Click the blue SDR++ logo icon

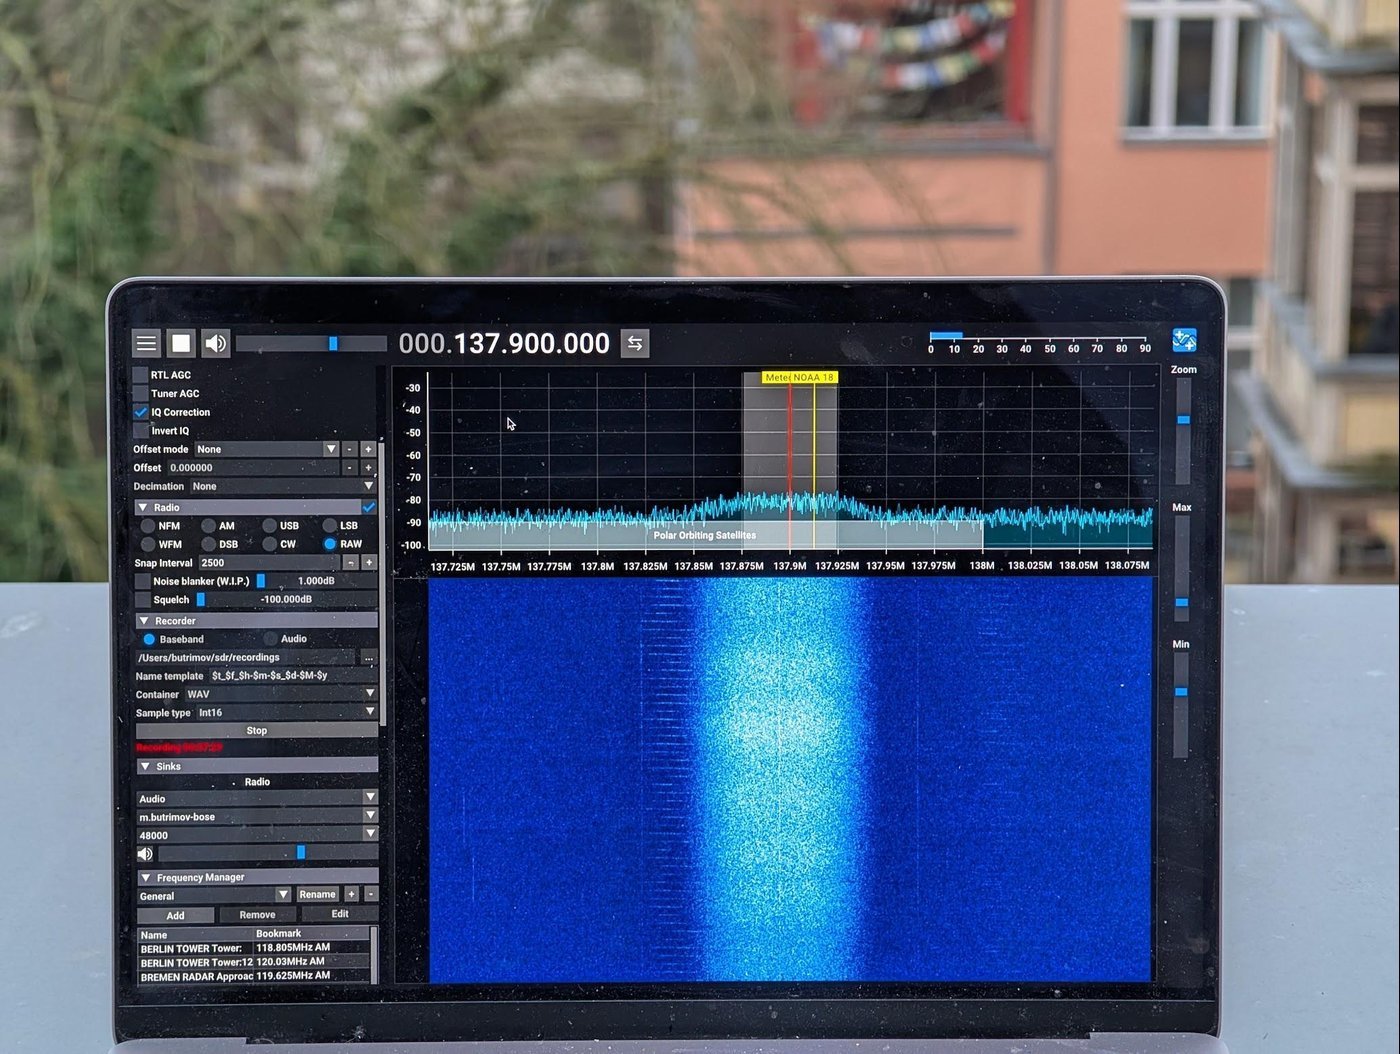point(1184,340)
